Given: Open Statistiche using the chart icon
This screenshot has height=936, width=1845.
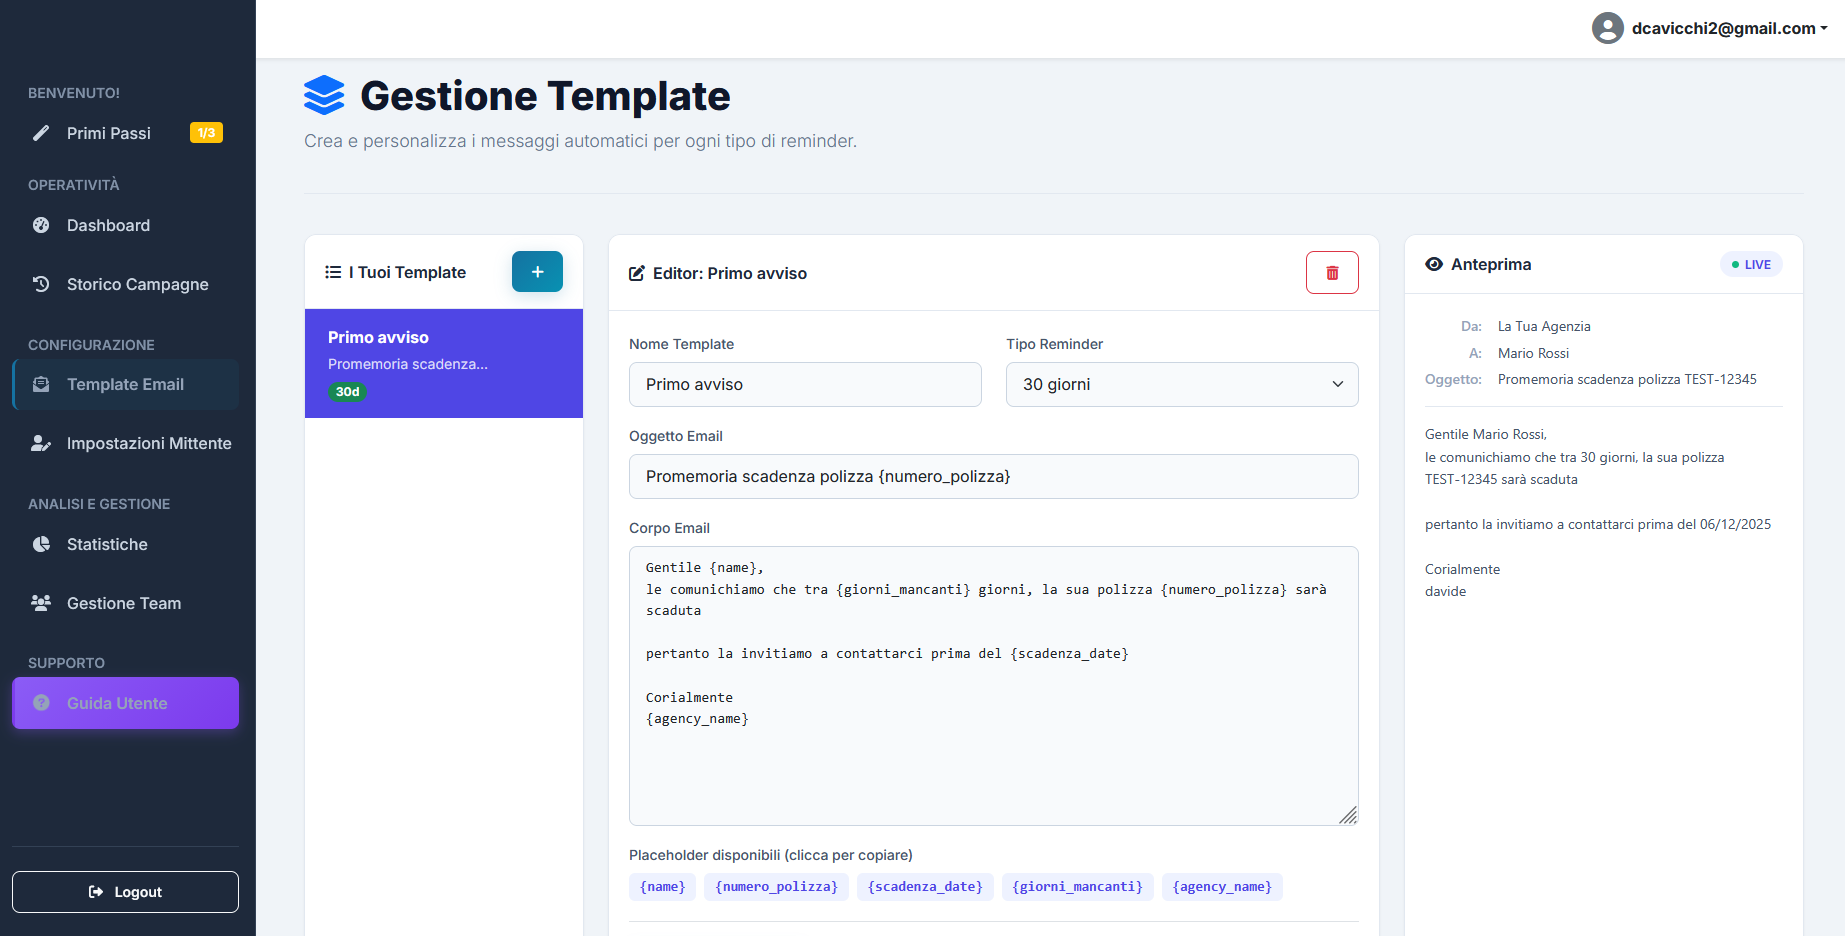Looking at the screenshot, I should (x=40, y=544).
